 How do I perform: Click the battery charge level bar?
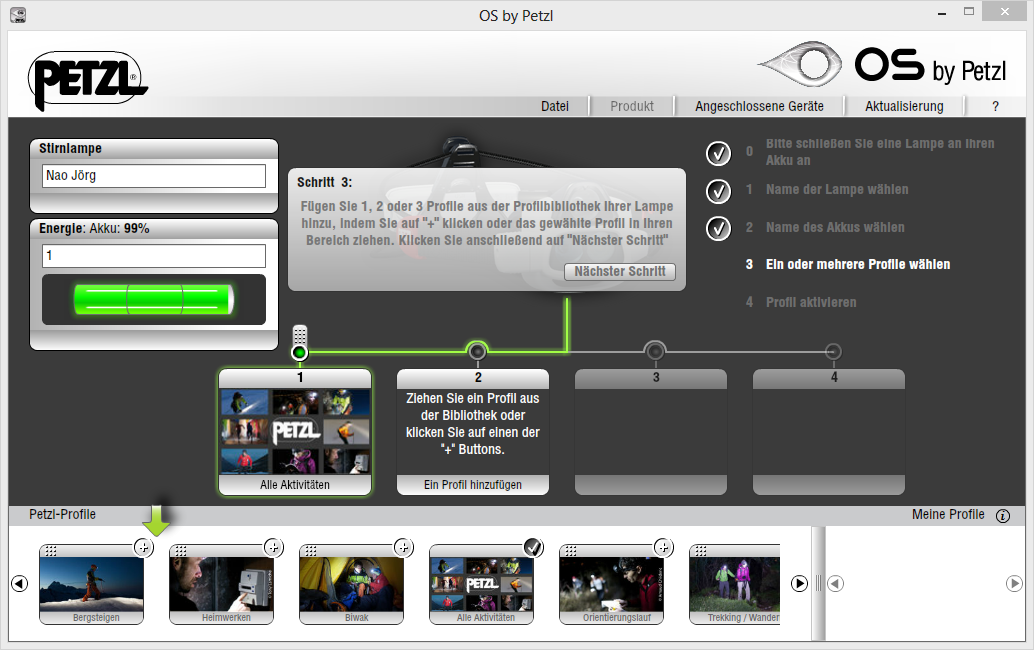tap(154, 299)
